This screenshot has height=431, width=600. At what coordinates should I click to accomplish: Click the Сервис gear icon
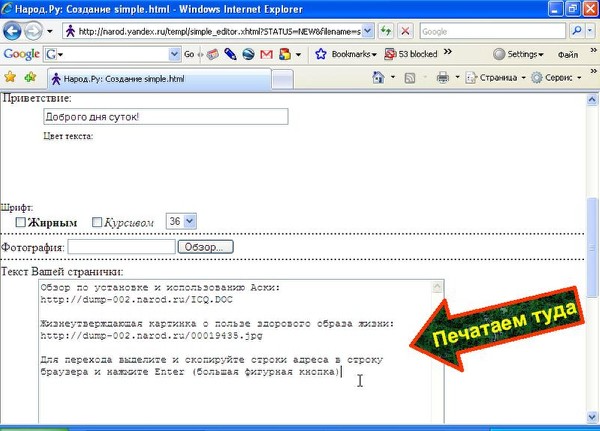(x=537, y=78)
